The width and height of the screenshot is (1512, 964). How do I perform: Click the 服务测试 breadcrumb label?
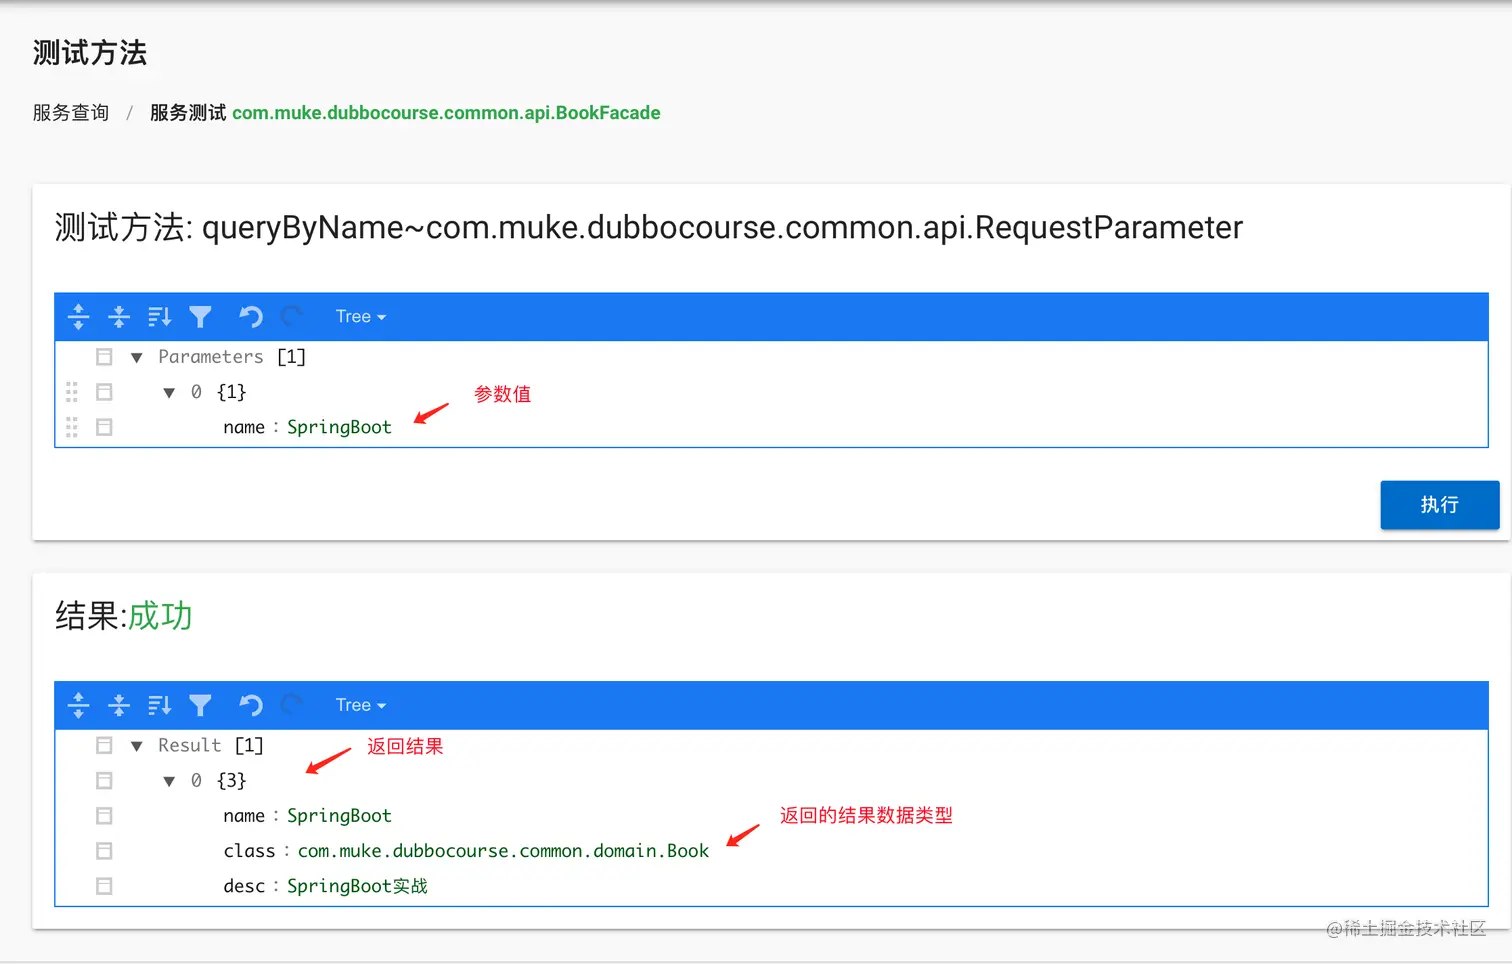(188, 113)
